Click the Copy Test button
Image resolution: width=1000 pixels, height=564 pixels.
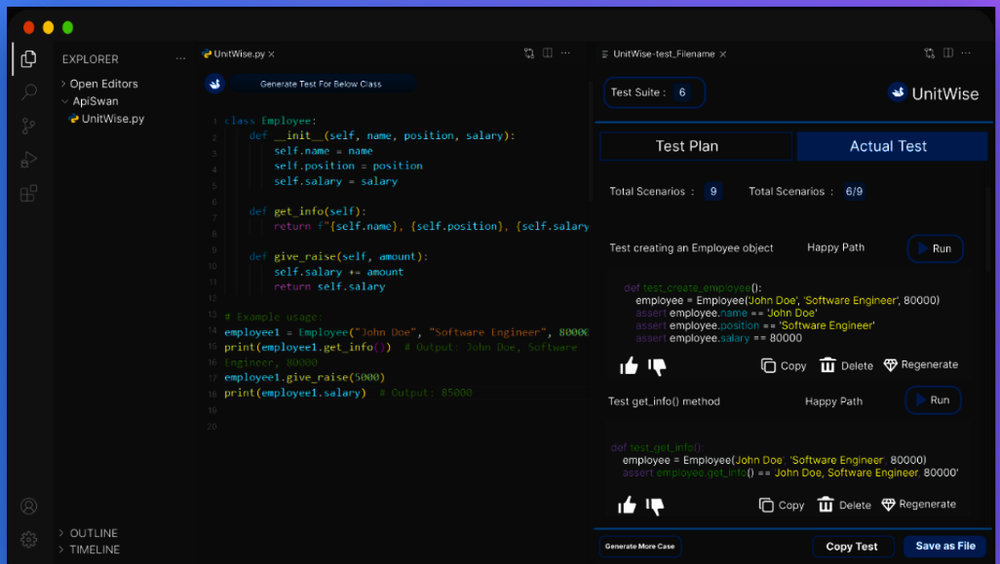tap(851, 546)
